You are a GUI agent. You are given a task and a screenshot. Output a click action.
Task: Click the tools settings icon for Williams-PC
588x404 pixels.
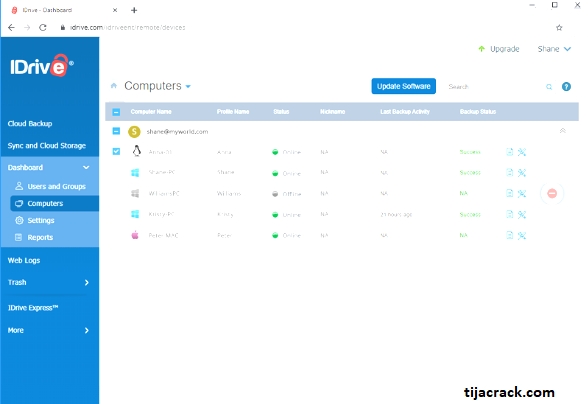point(522,194)
